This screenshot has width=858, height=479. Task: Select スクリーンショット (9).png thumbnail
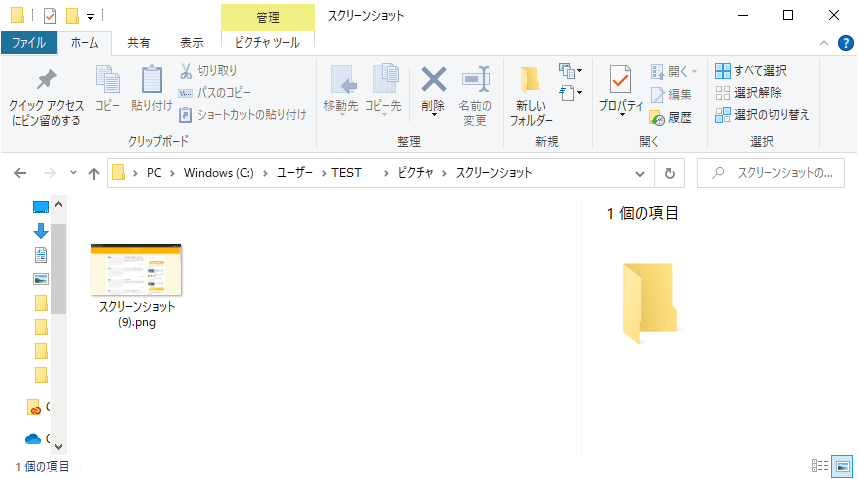click(136, 270)
